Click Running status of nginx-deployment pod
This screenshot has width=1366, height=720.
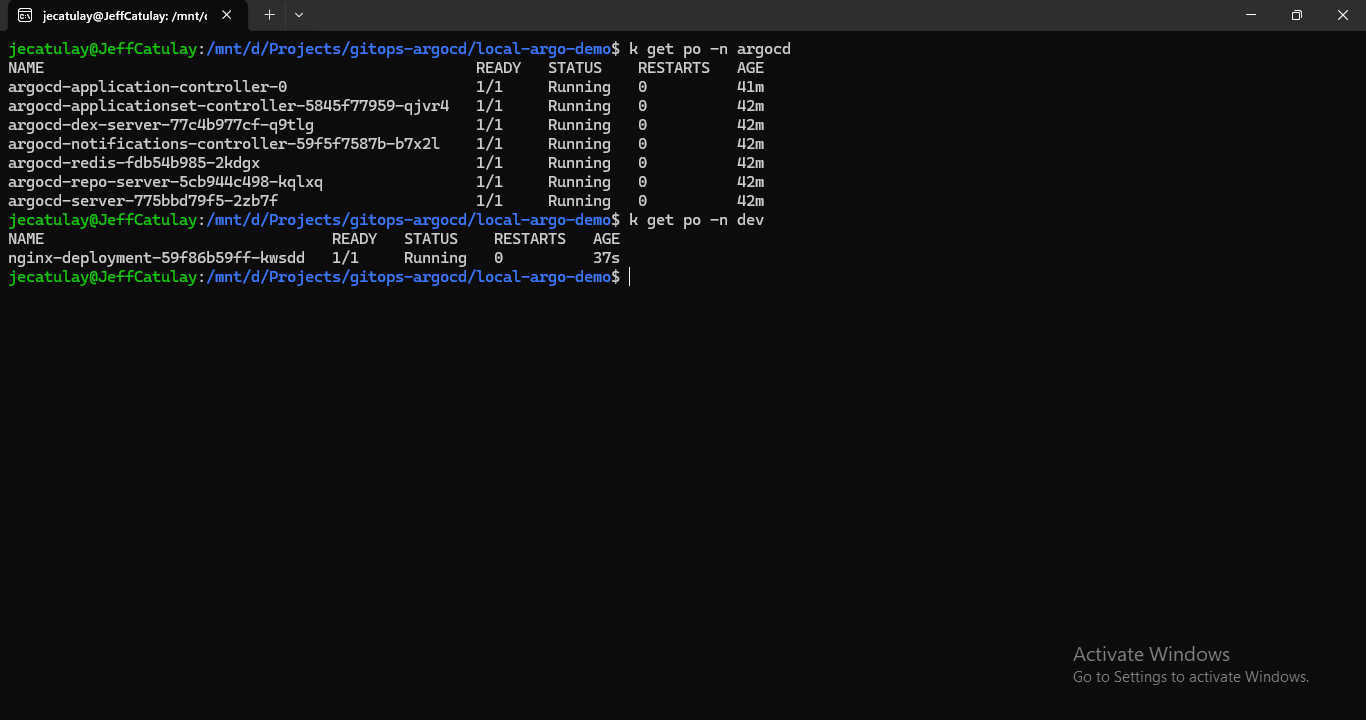(x=435, y=258)
